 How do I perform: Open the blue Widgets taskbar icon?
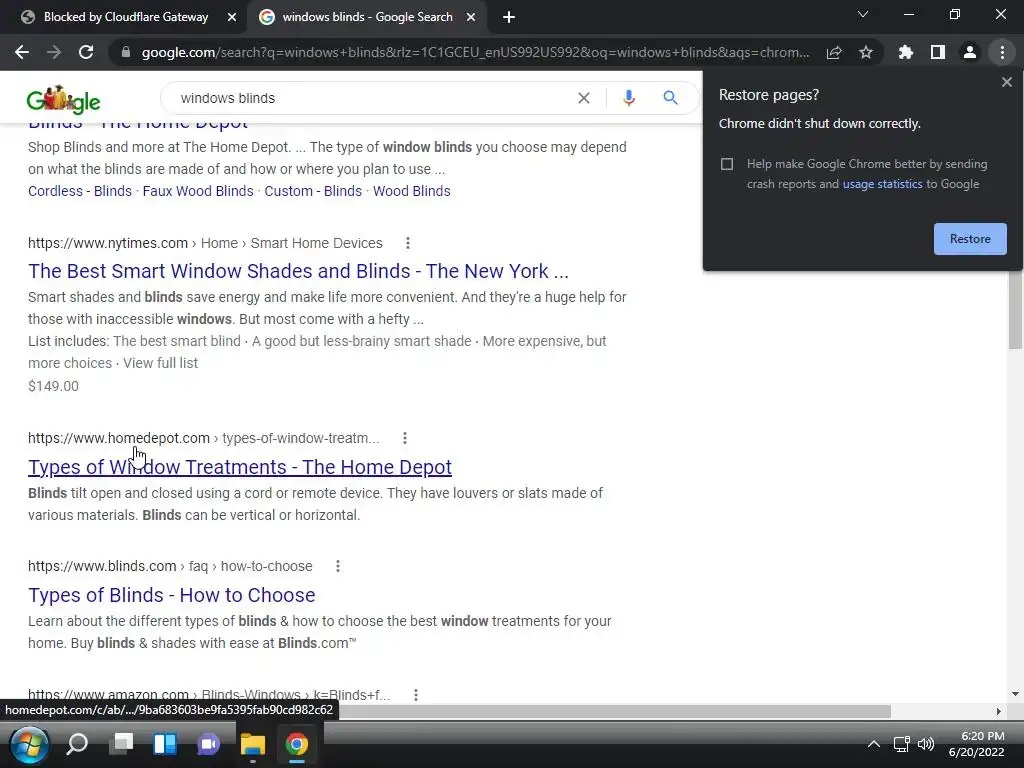tap(165, 744)
